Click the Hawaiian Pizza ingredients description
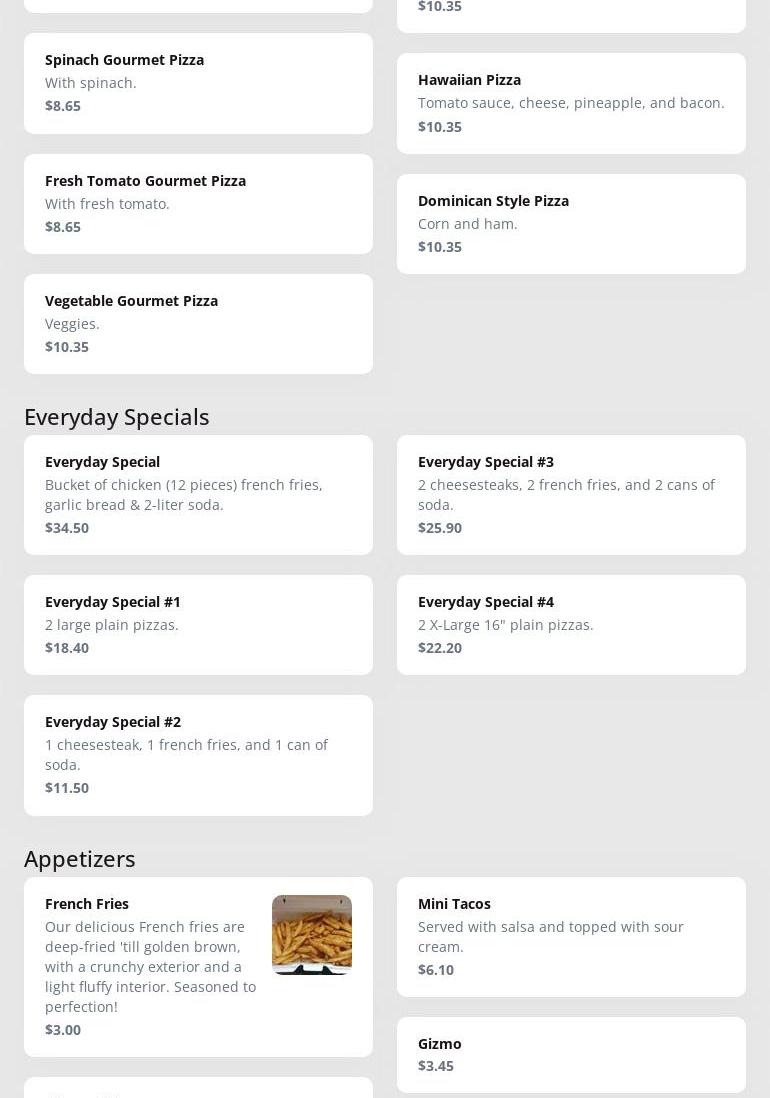 (x=571, y=103)
